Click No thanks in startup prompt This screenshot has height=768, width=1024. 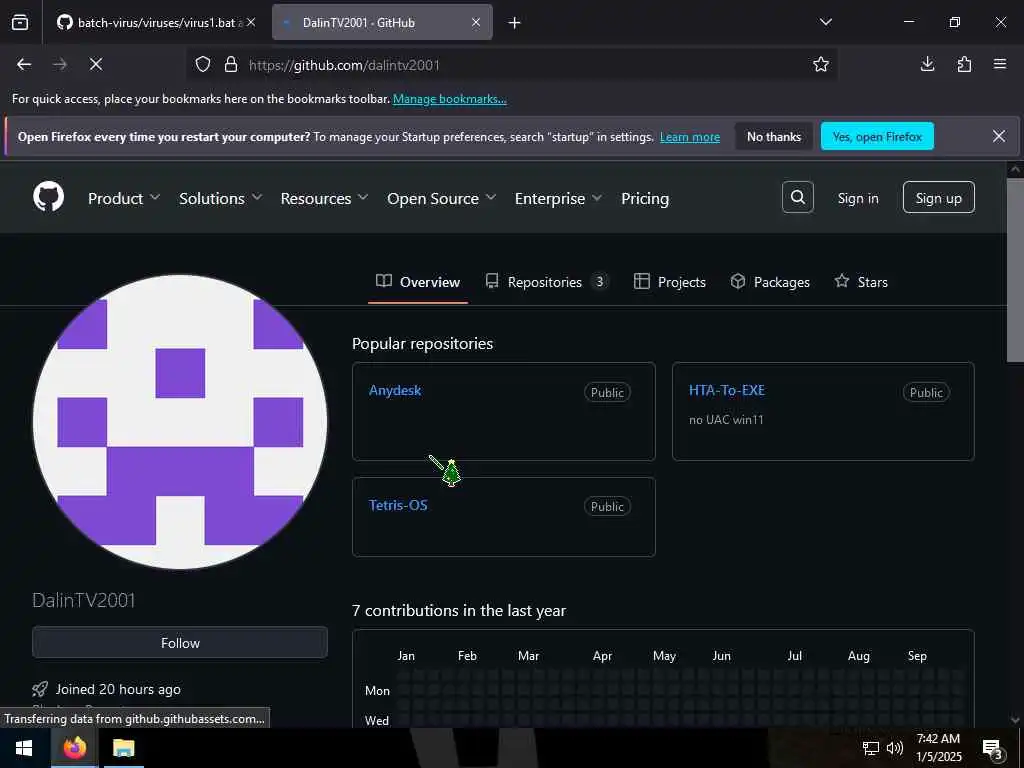pos(774,136)
